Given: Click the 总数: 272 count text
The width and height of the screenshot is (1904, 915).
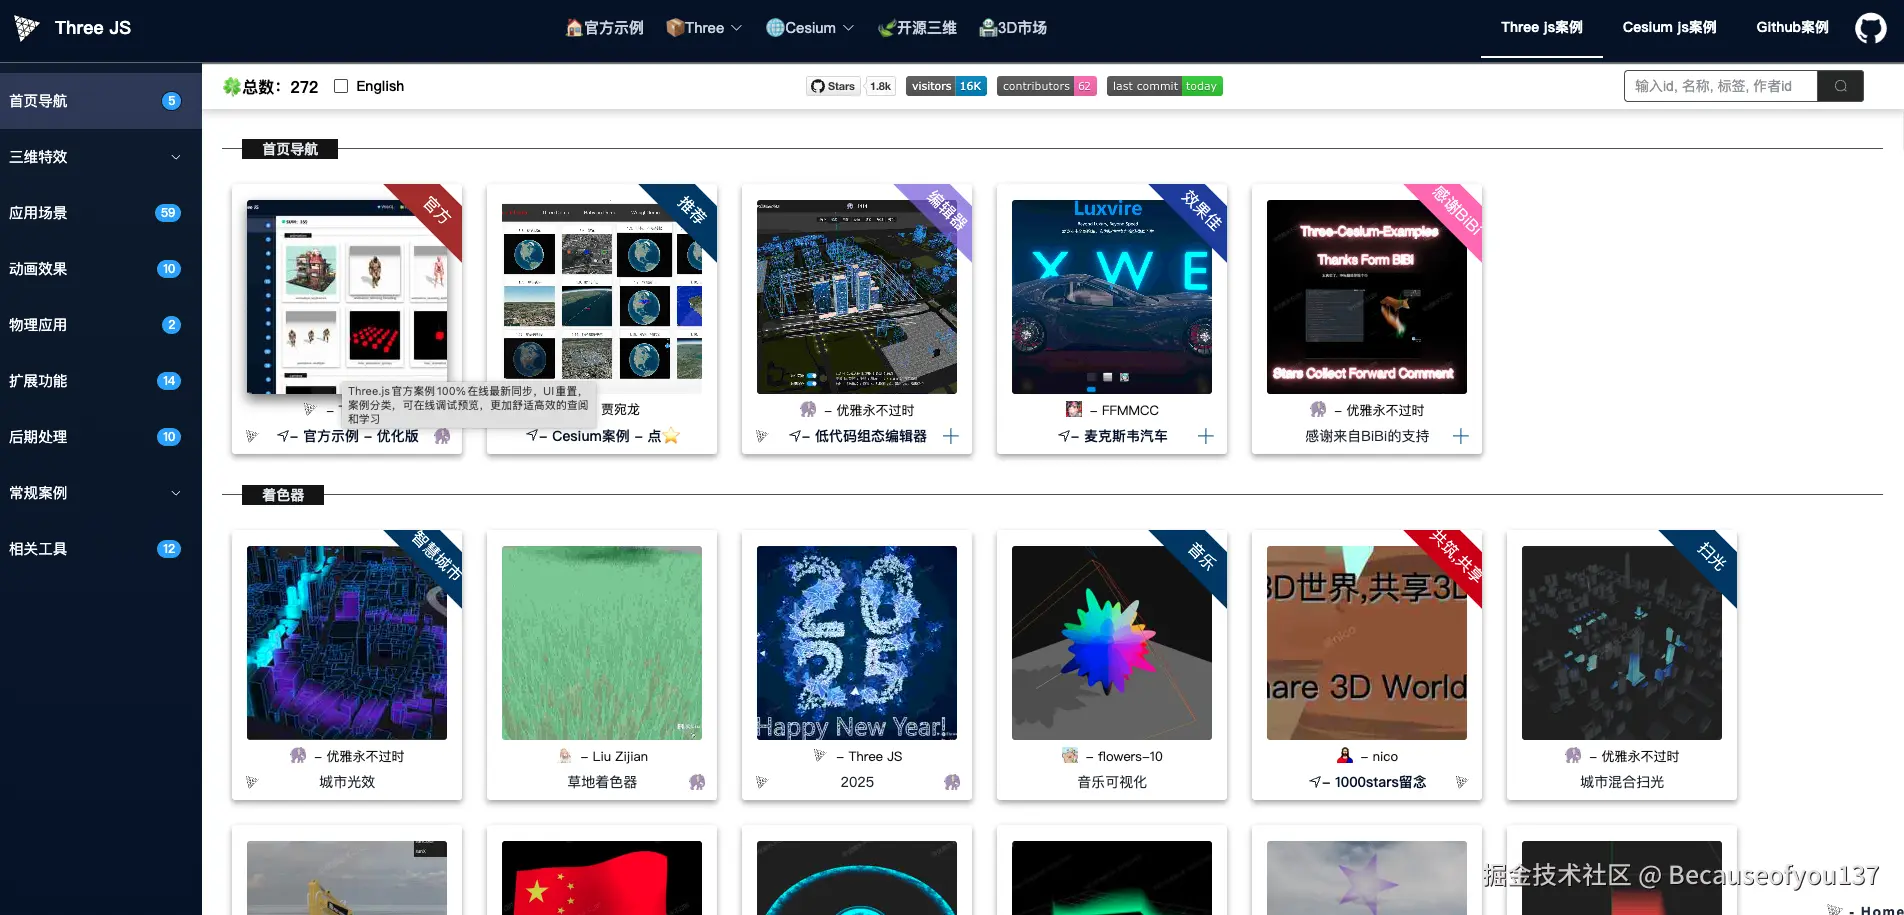Looking at the screenshot, I should click(280, 87).
